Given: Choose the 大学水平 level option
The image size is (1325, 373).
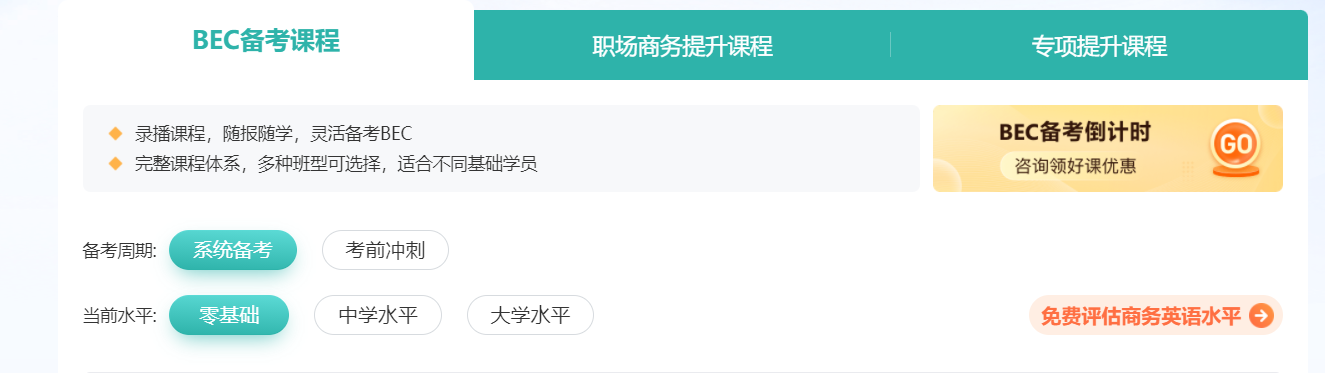Looking at the screenshot, I should click(x=530, y=316).
